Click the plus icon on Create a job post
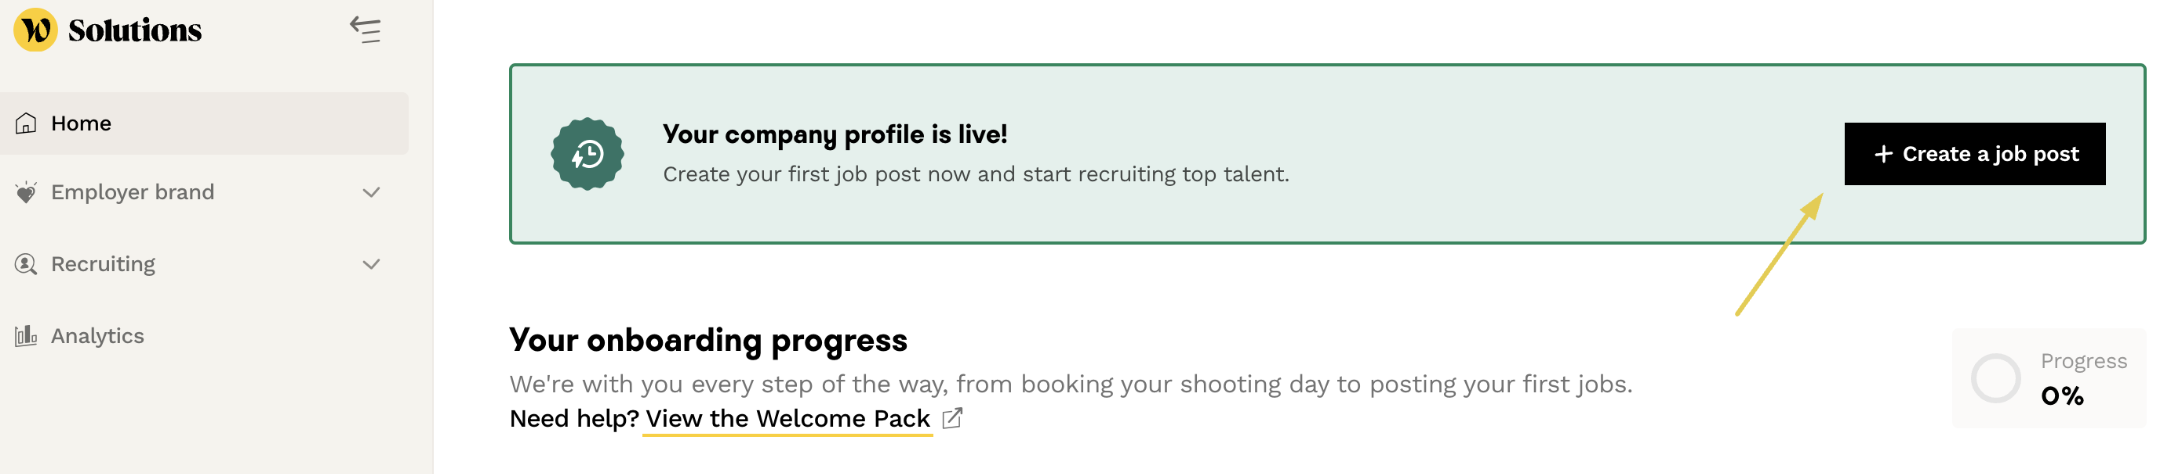This screenshot has width=2182, height=474. pos(1883,154)
